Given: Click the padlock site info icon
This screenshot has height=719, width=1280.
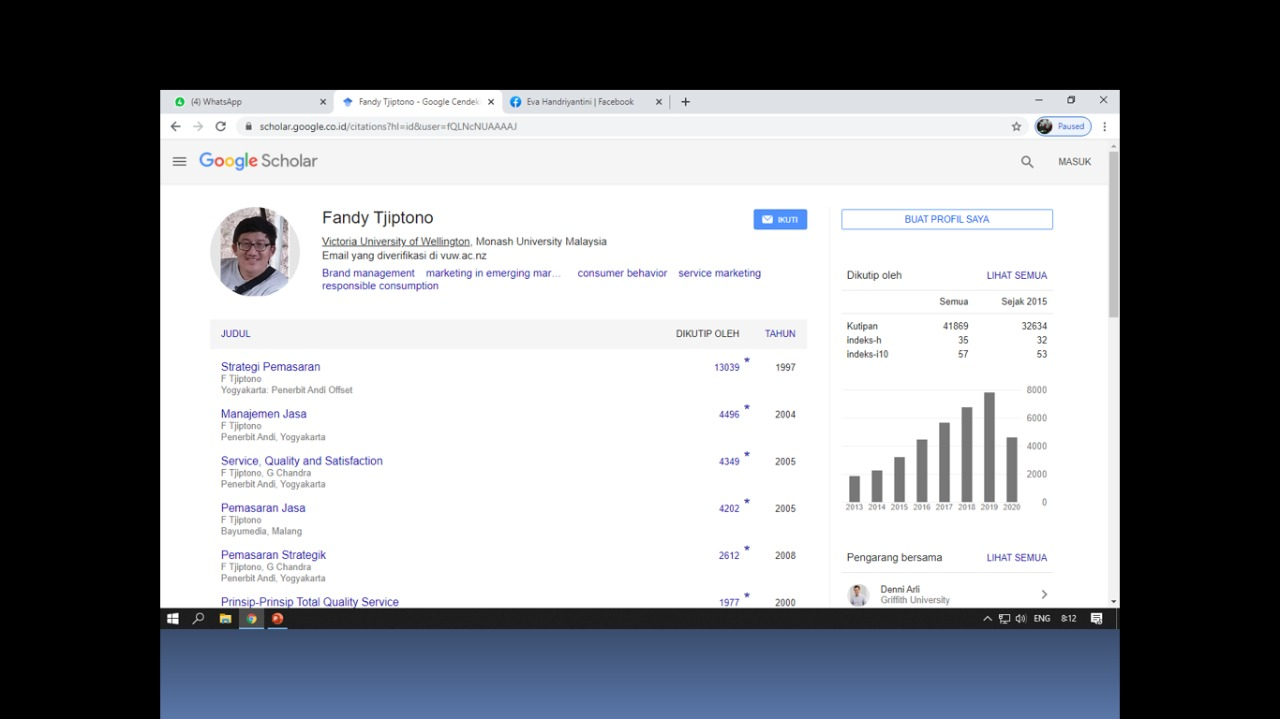Looking at the screenshot, I should (248, 127).
